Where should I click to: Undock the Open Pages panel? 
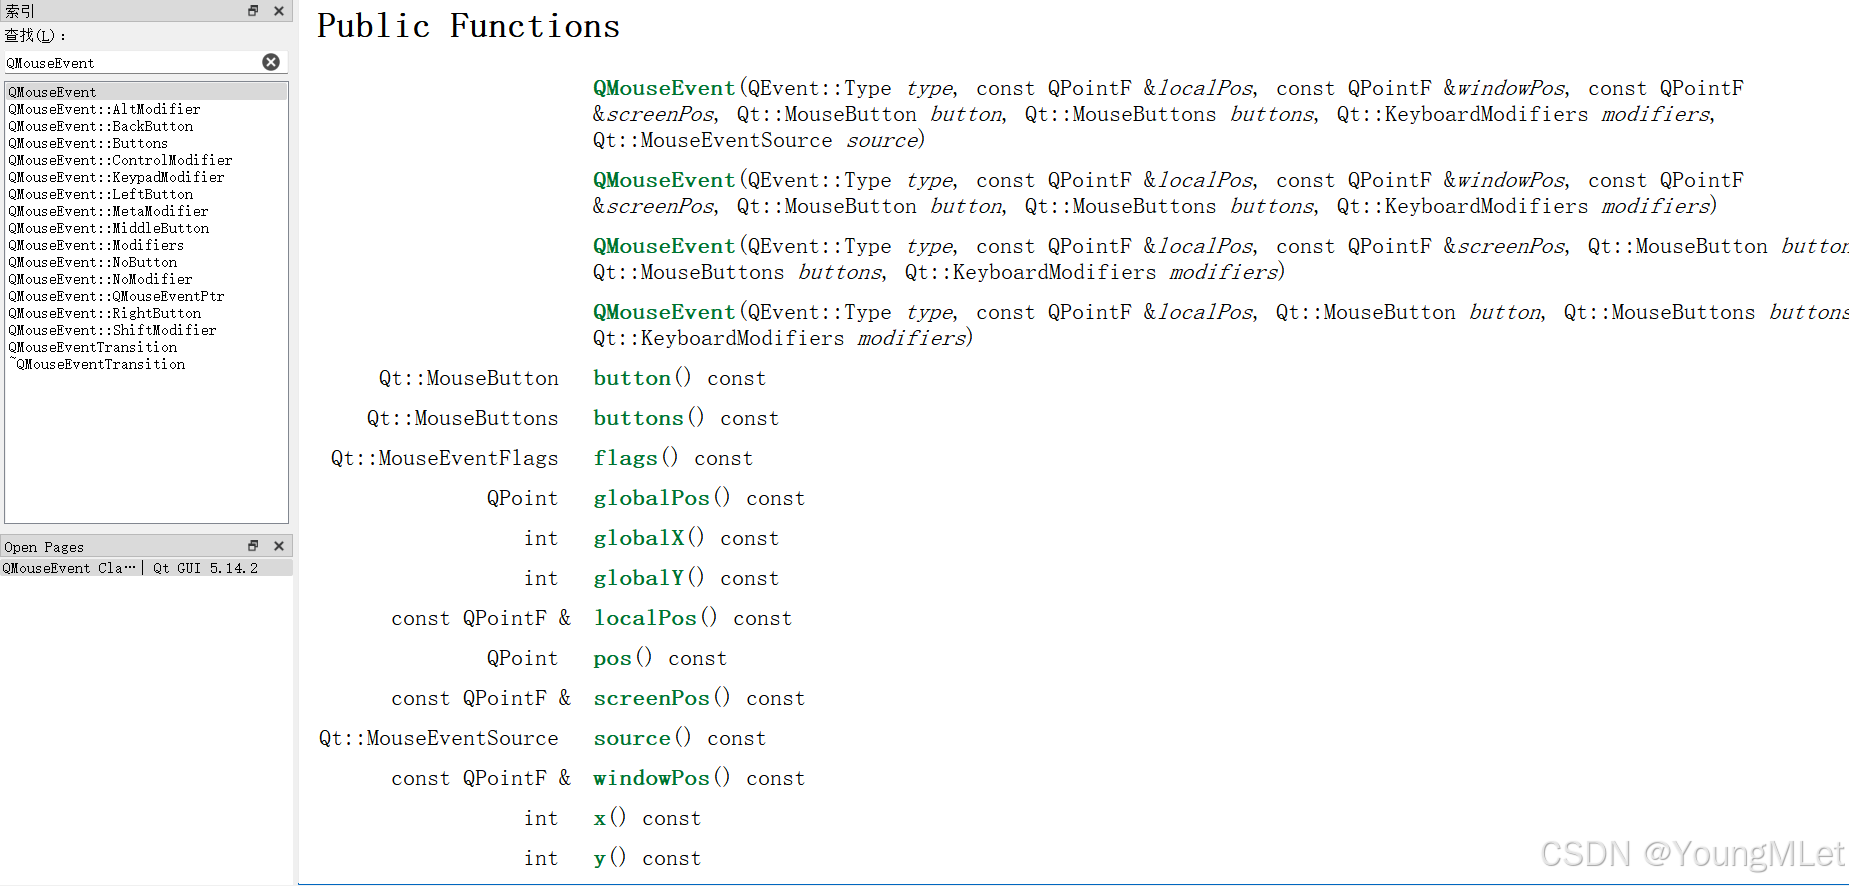tap(253, 546)
